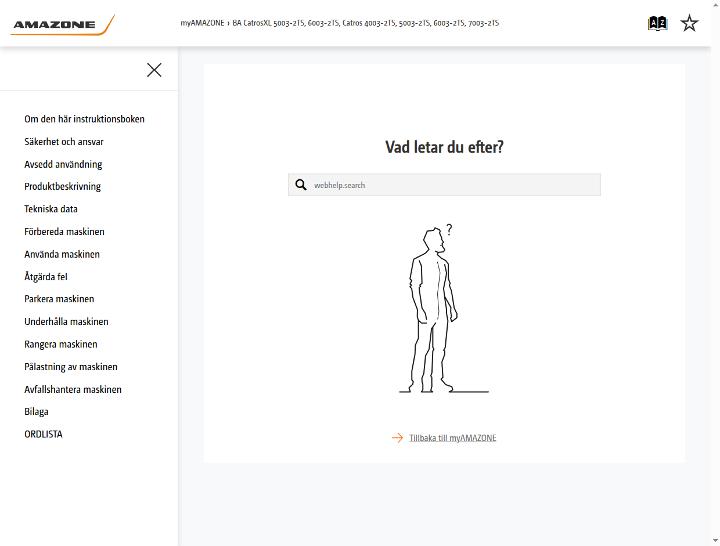Viewport: 720px width, 546px height.
Task: Select Säkerhet och ansvar menu item
Action: coord(64,141)
